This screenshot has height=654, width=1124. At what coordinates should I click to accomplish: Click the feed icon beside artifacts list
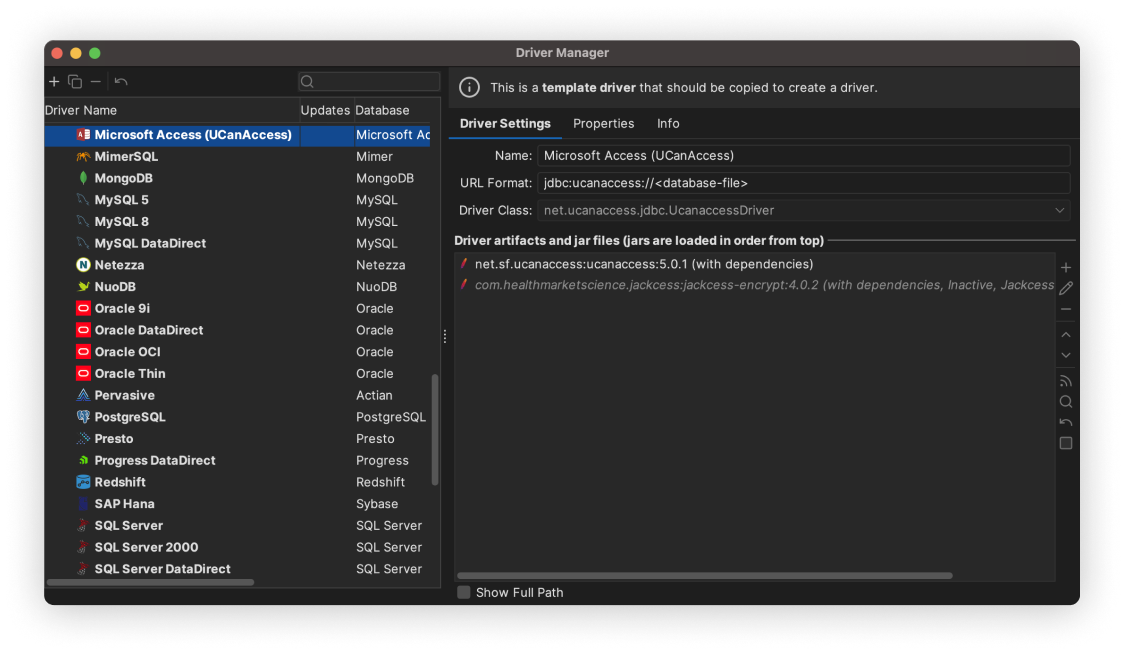1066,381
